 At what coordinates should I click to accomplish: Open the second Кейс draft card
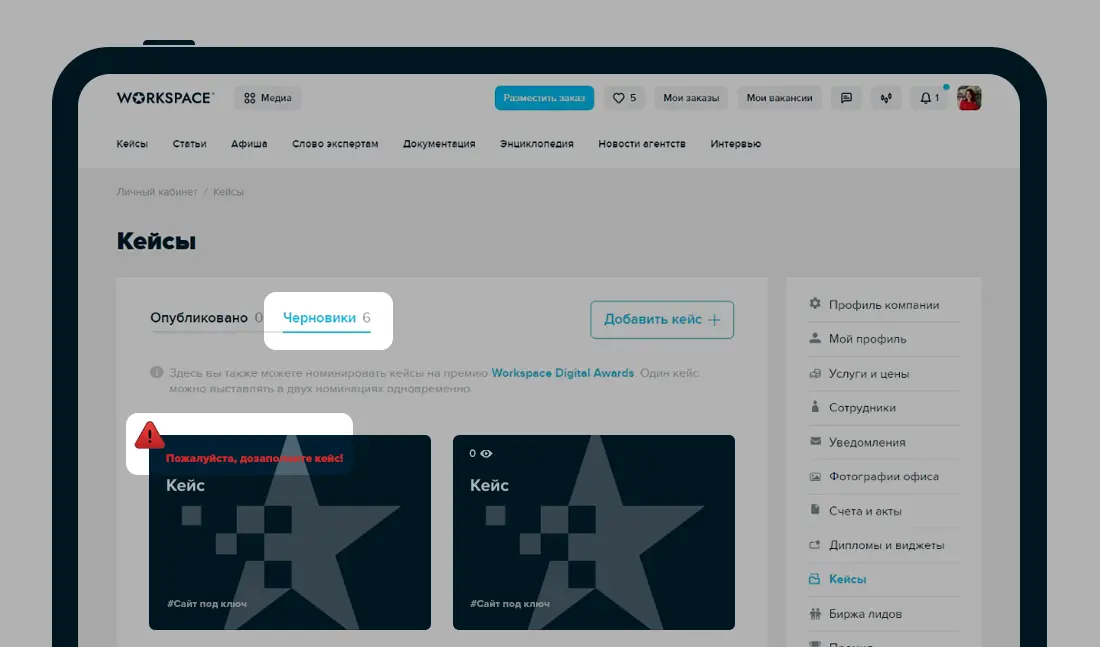[x=593, y=532]
